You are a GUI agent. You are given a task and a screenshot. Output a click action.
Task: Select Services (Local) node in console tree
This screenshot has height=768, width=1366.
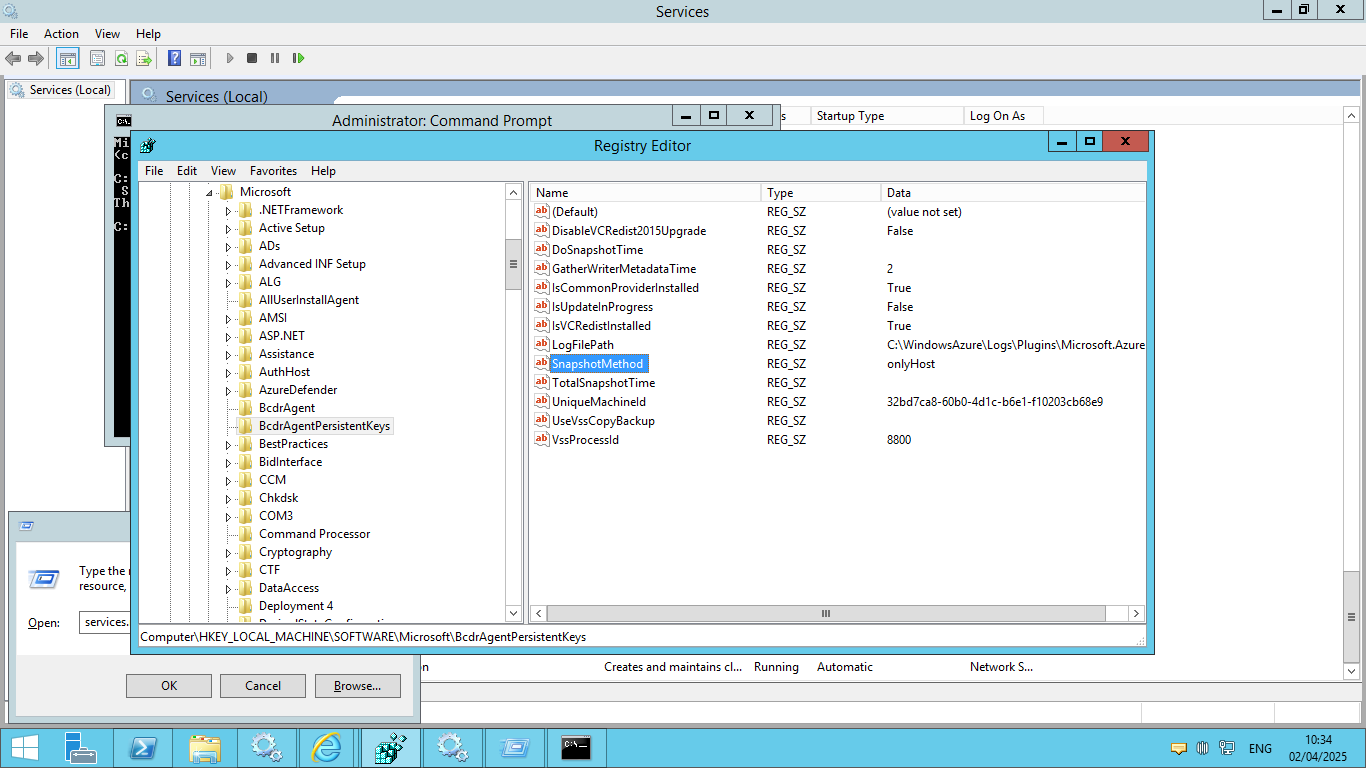[70, 90]
